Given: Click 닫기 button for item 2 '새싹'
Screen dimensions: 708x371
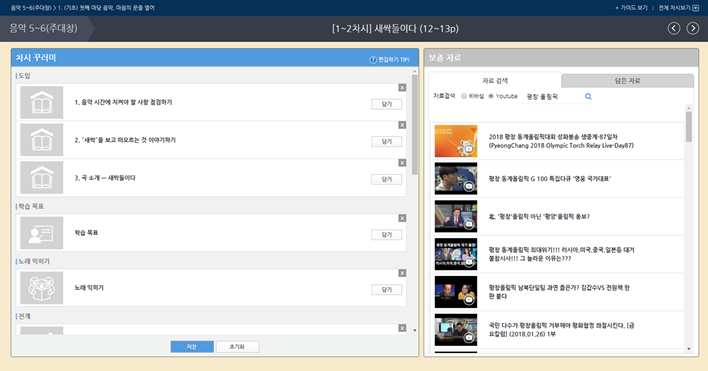Looking at the screenshot, I should pos(387,142).
